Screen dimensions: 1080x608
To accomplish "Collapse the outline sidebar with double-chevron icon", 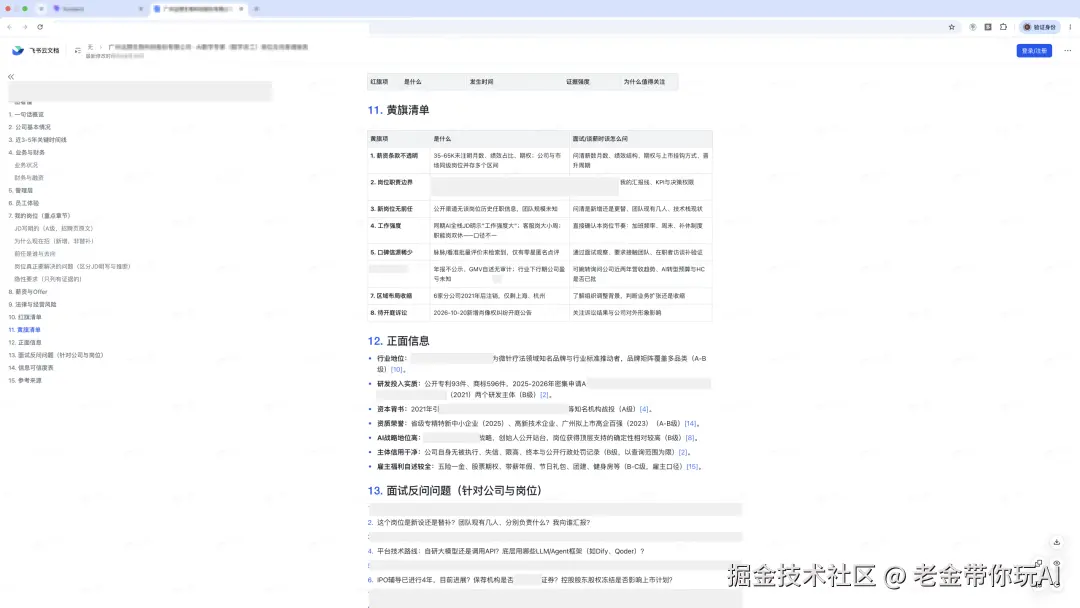I will point(11,76).
